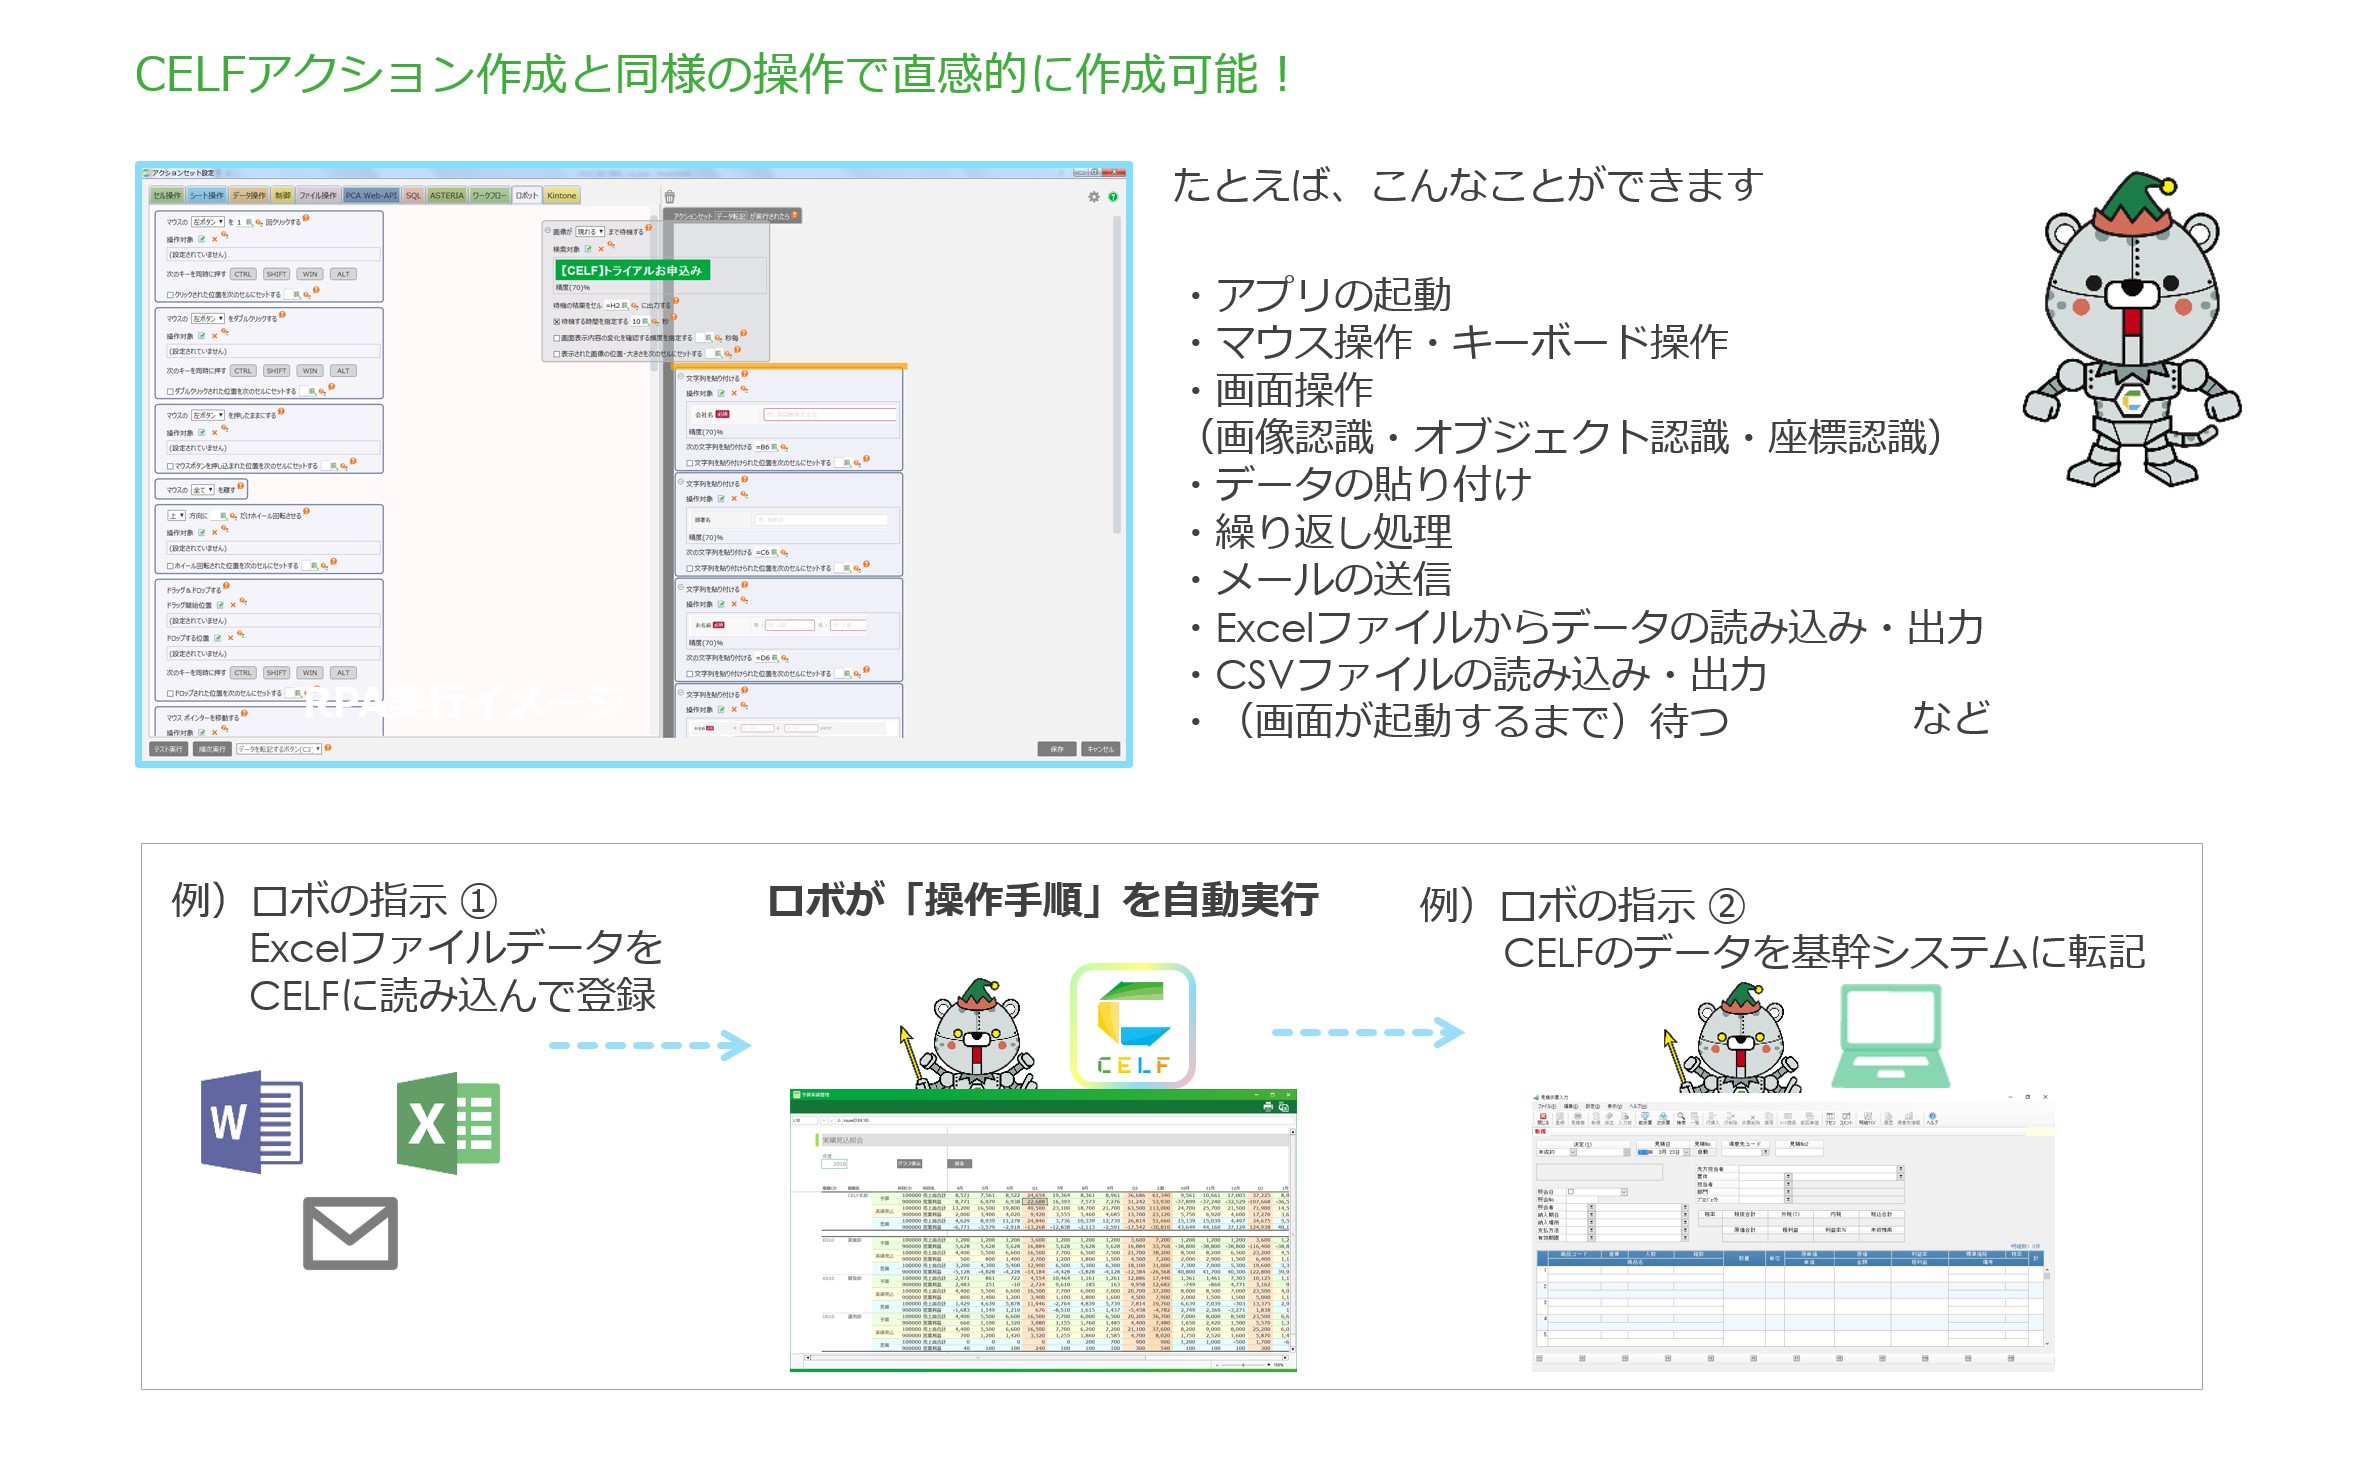Click the trash can delete icon
2365x1469 pixels.
click(x=670, y=197)
